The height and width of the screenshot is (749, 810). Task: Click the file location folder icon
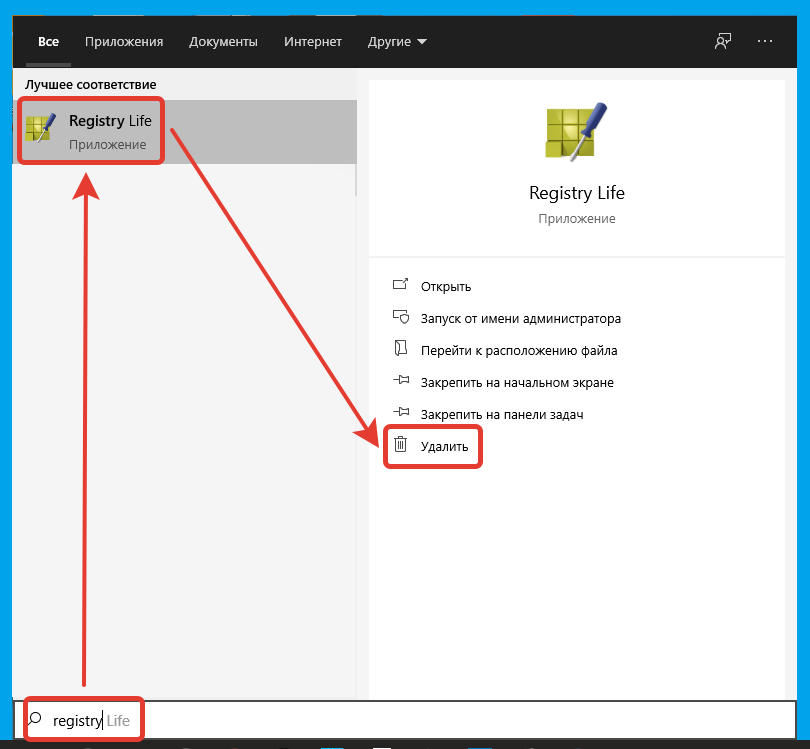click(400, 348)
